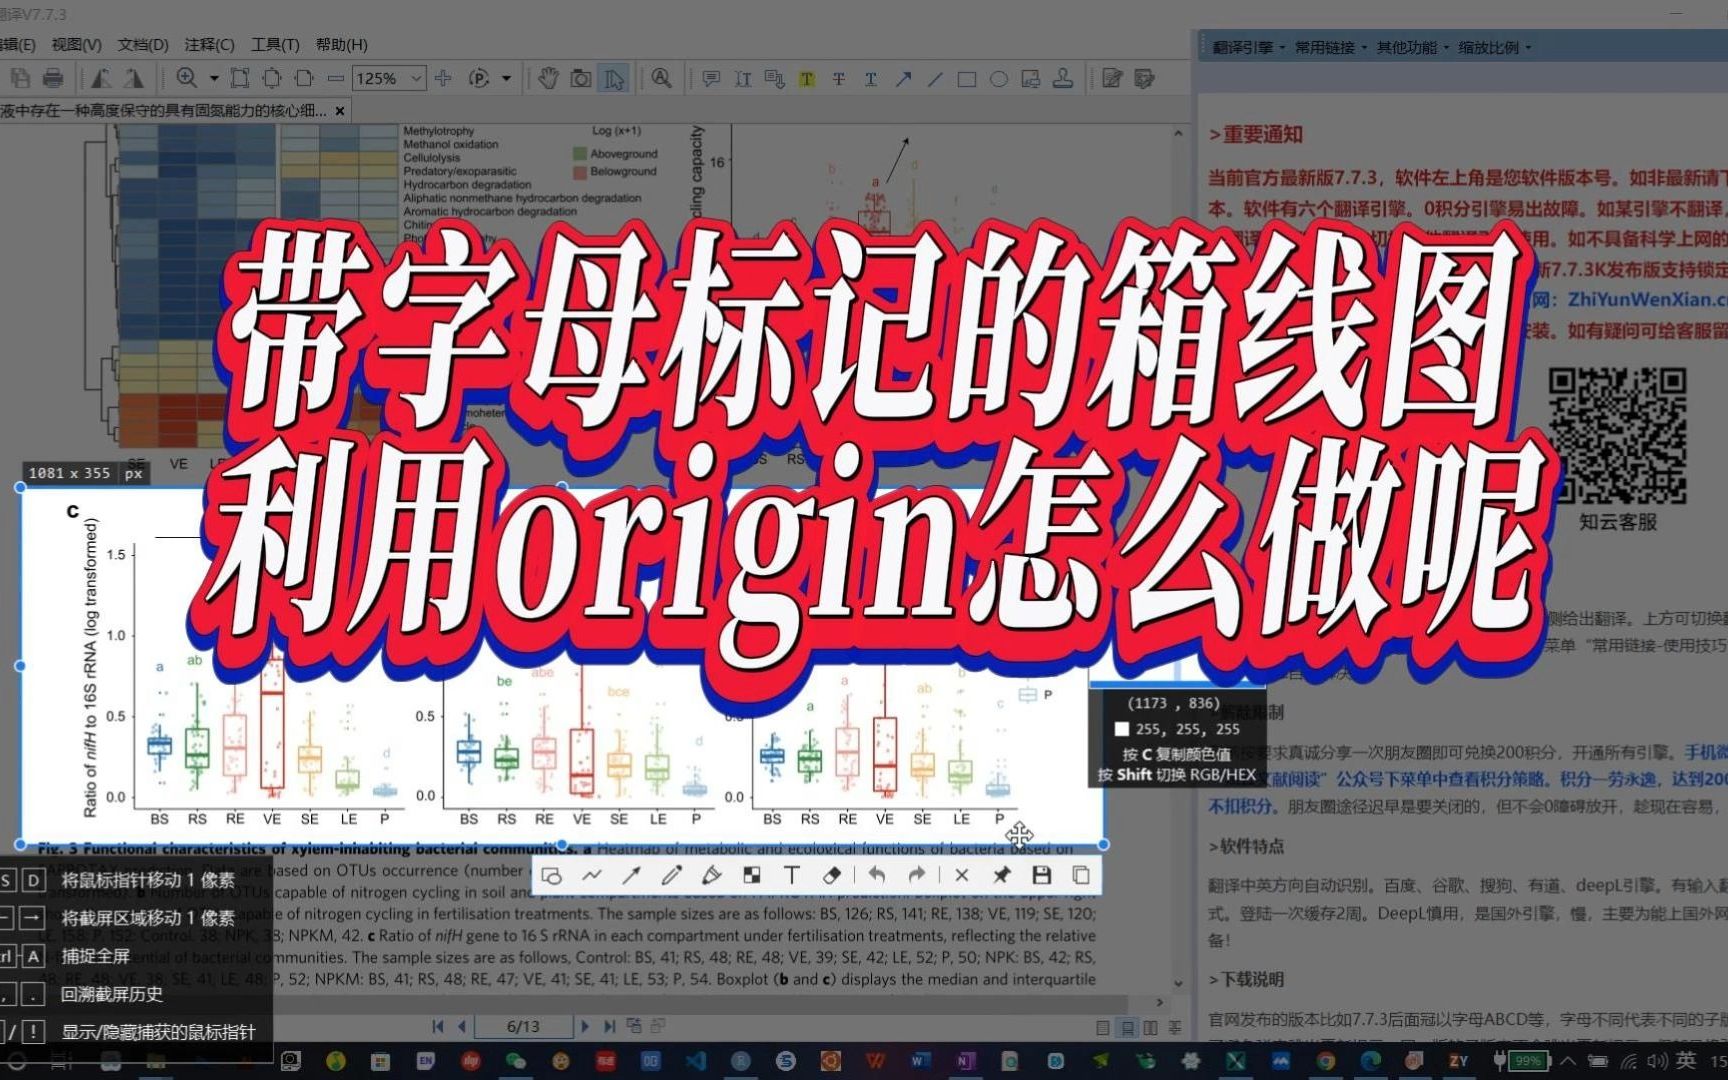Image resolution: width=1728 pixels, height=1080 pixels.
Task: Close the open PDF document tab
Action: pos(340,111)
